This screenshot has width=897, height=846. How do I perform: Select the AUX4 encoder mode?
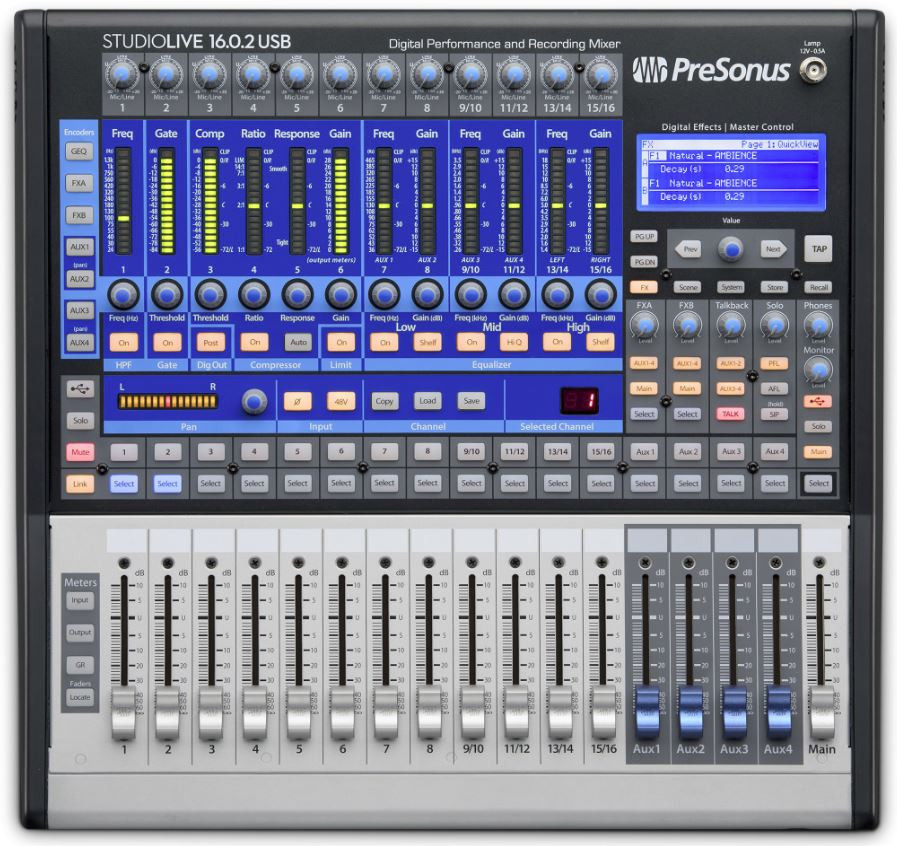click(x=79, y=343)
